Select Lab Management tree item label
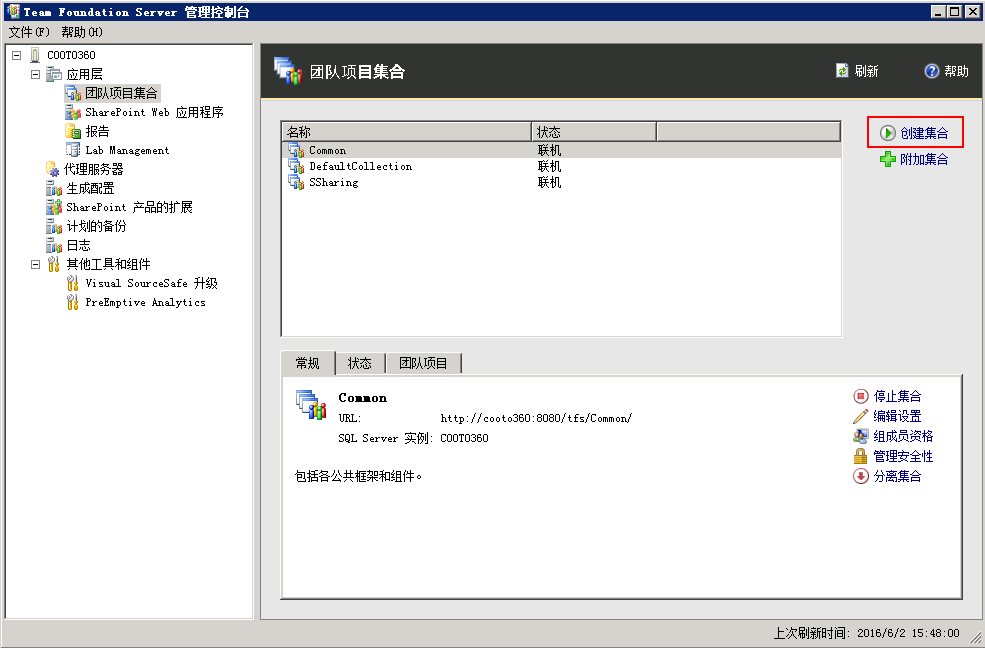Viewport: 985px width, 648px height. point(127,150)
